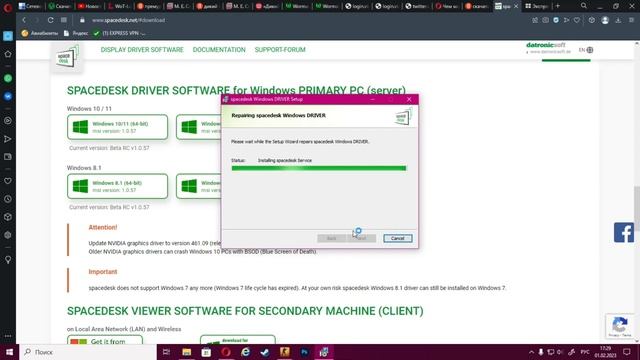This screenshot has height=360, width=640.
Task: Open the notification center icon
Action: tap(627, 352)
